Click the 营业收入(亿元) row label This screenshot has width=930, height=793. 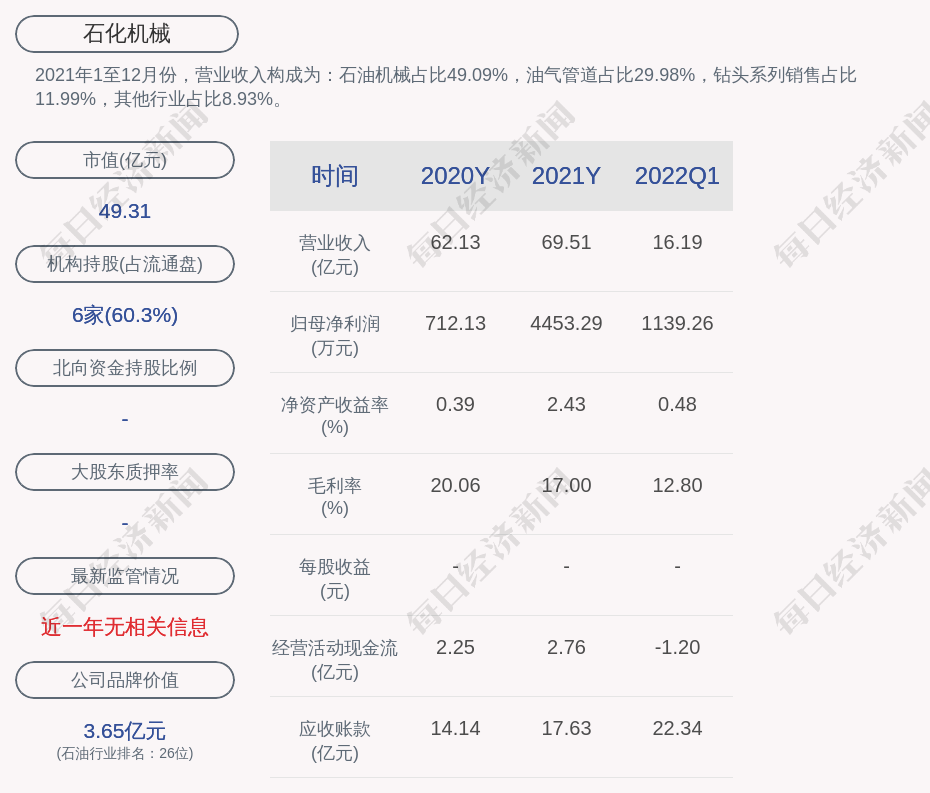tap(334, 254)
